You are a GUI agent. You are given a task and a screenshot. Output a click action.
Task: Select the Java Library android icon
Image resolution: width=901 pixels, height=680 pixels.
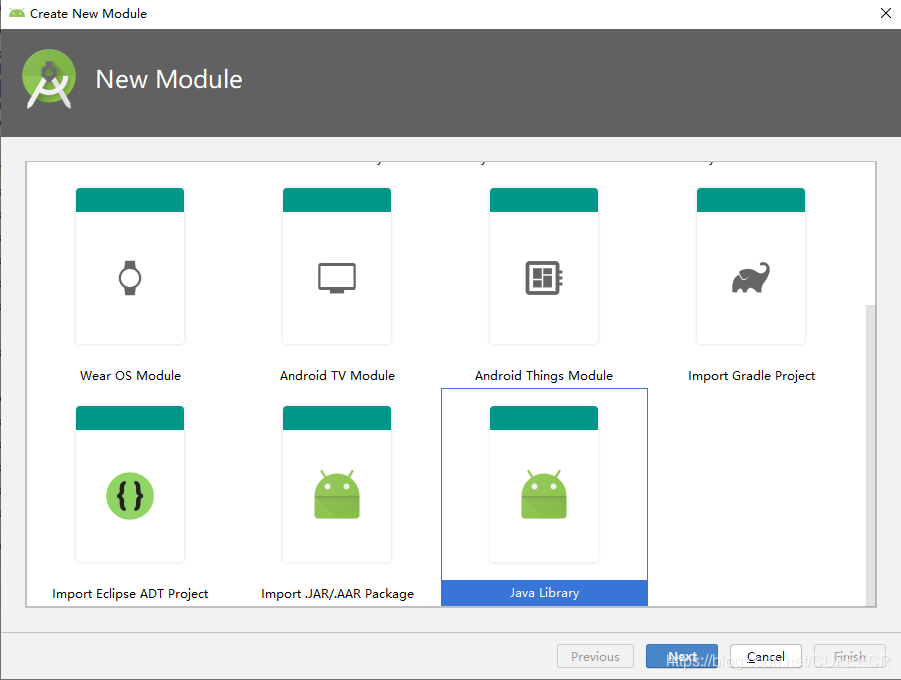(x=544, y=494)
